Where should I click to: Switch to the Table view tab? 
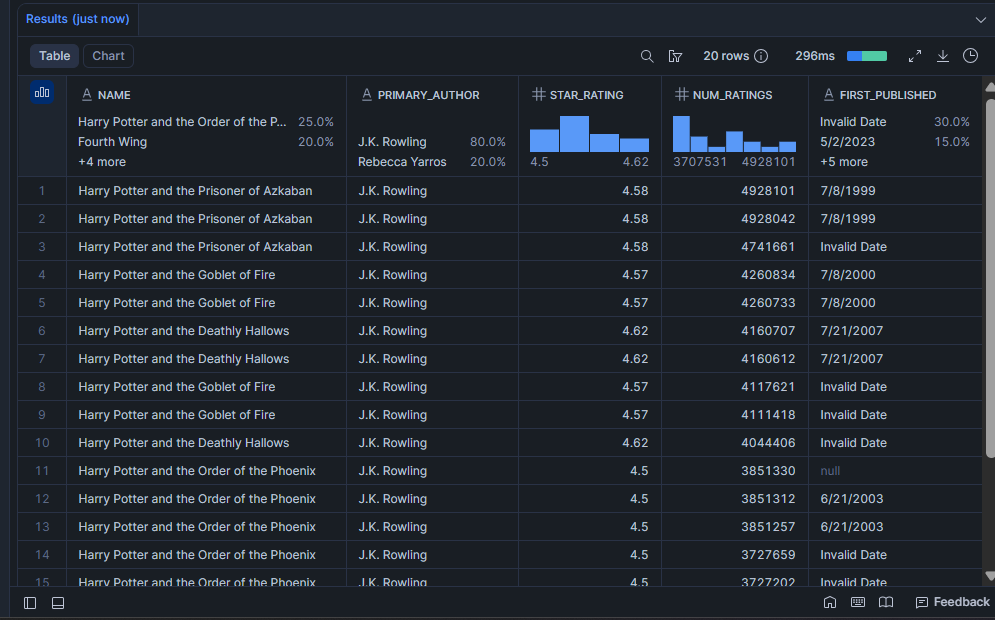[55, 56]
